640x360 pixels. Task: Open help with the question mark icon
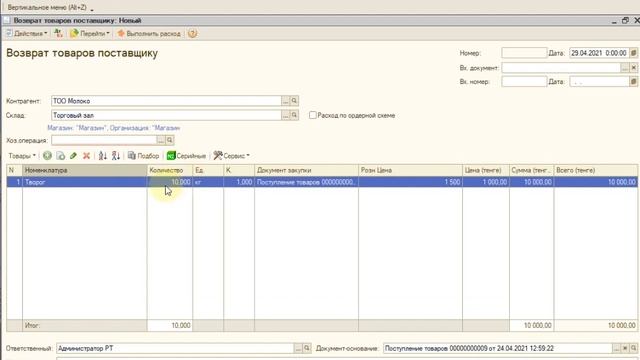[192, 33]
